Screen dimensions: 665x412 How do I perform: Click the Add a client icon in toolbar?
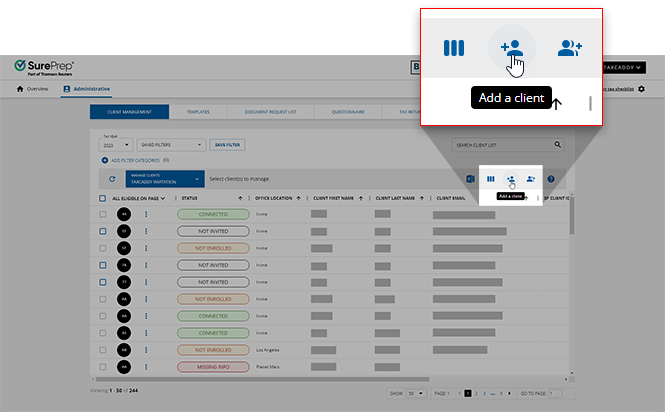[511, 179]
